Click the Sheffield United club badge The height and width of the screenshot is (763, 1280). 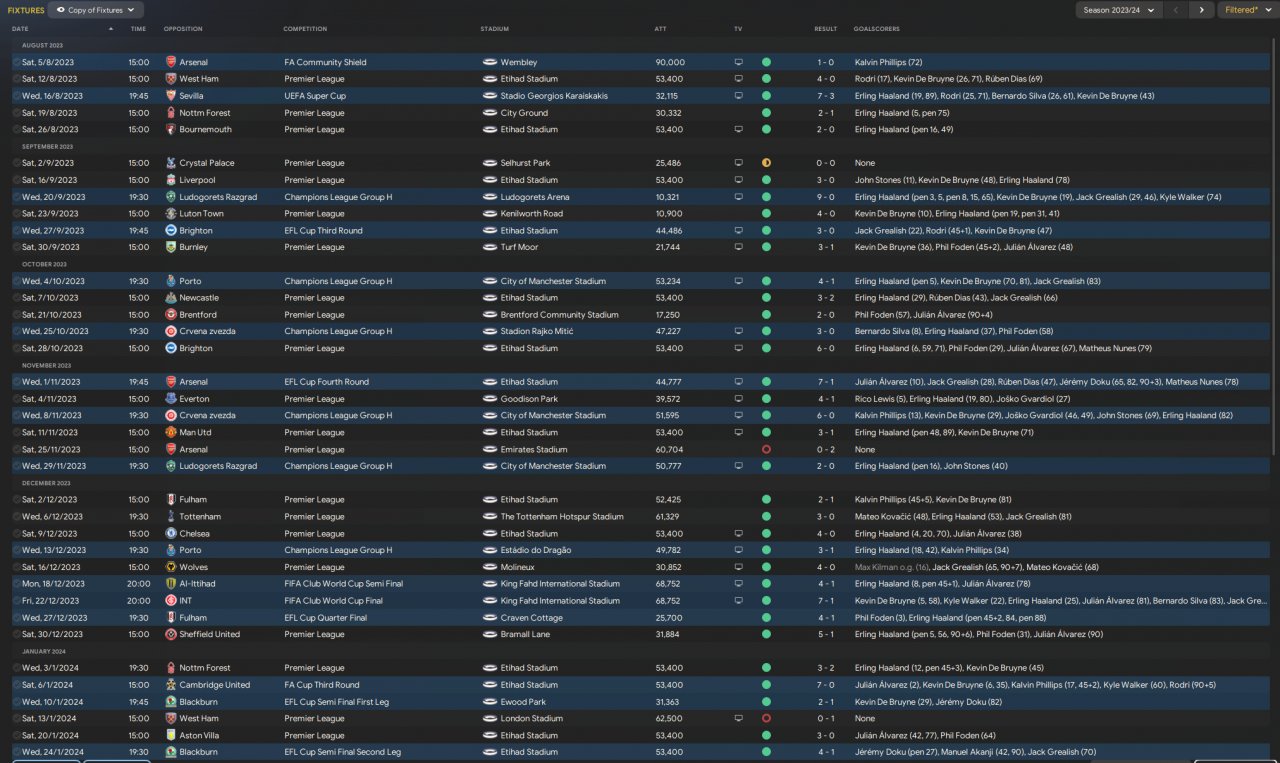pos(171,634)
